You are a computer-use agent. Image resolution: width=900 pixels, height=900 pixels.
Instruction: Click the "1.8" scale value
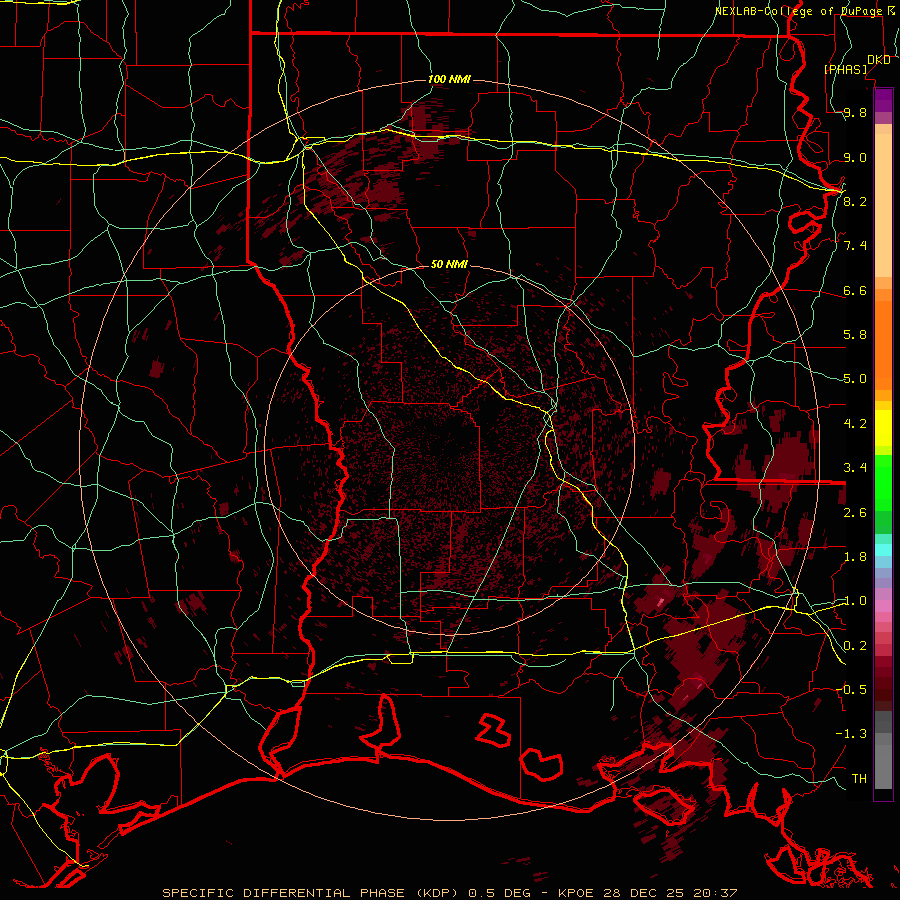pyautogui.click(x=855, y=556)
